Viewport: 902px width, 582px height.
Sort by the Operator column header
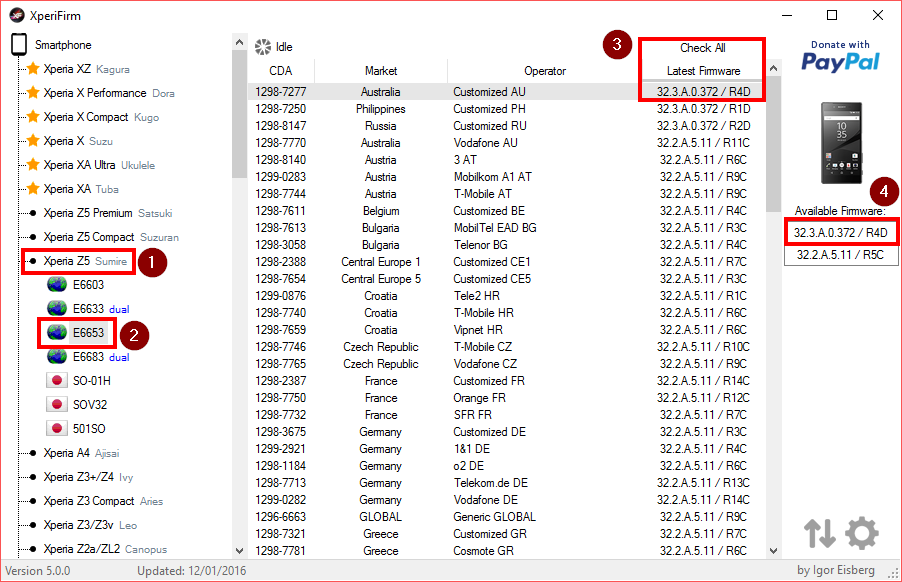[545, 71]
